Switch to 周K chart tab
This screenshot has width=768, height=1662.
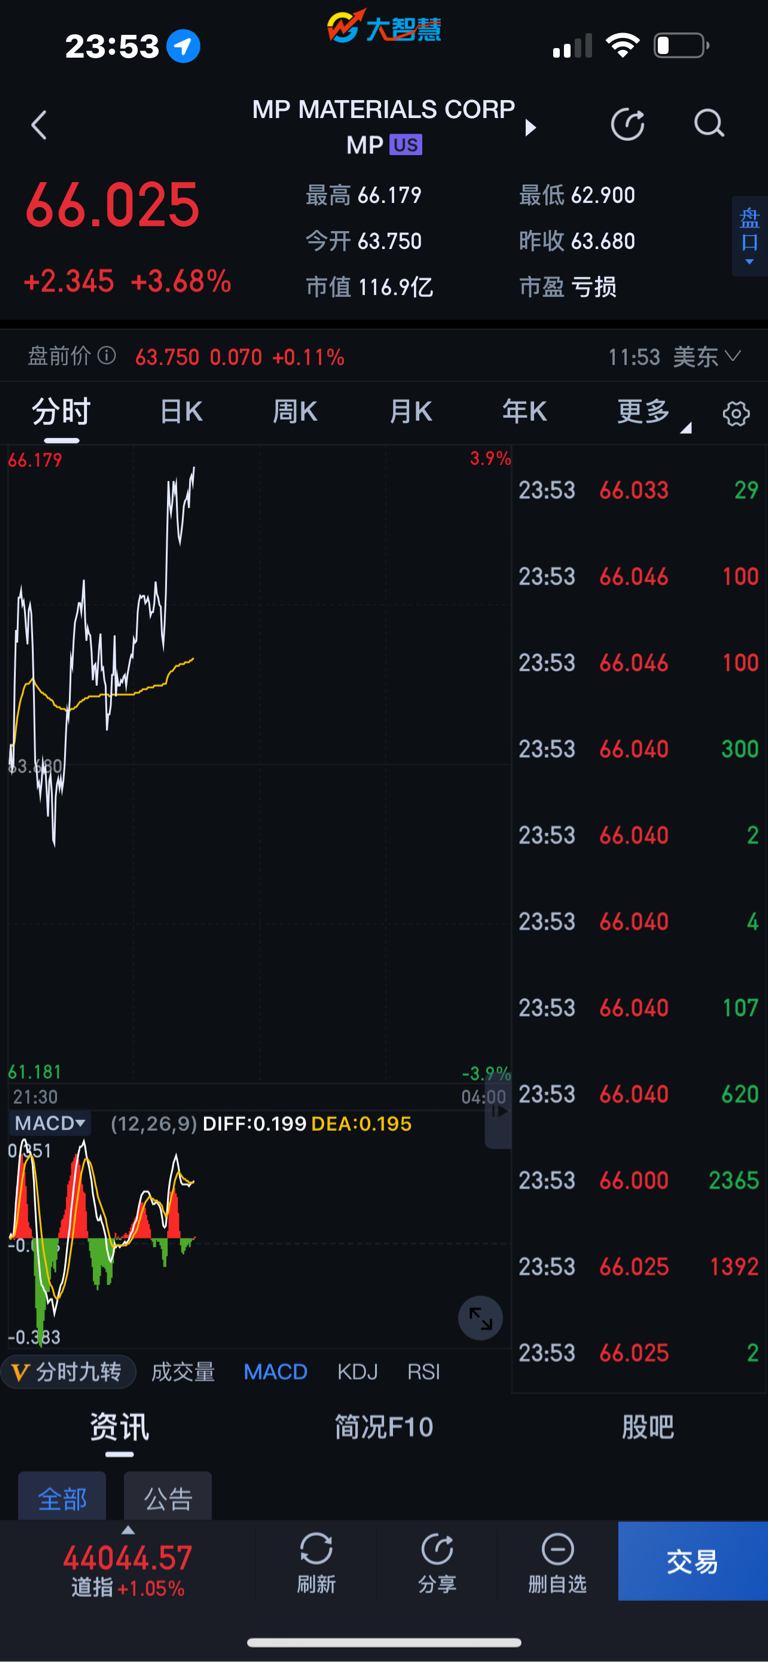coord(295,412)
